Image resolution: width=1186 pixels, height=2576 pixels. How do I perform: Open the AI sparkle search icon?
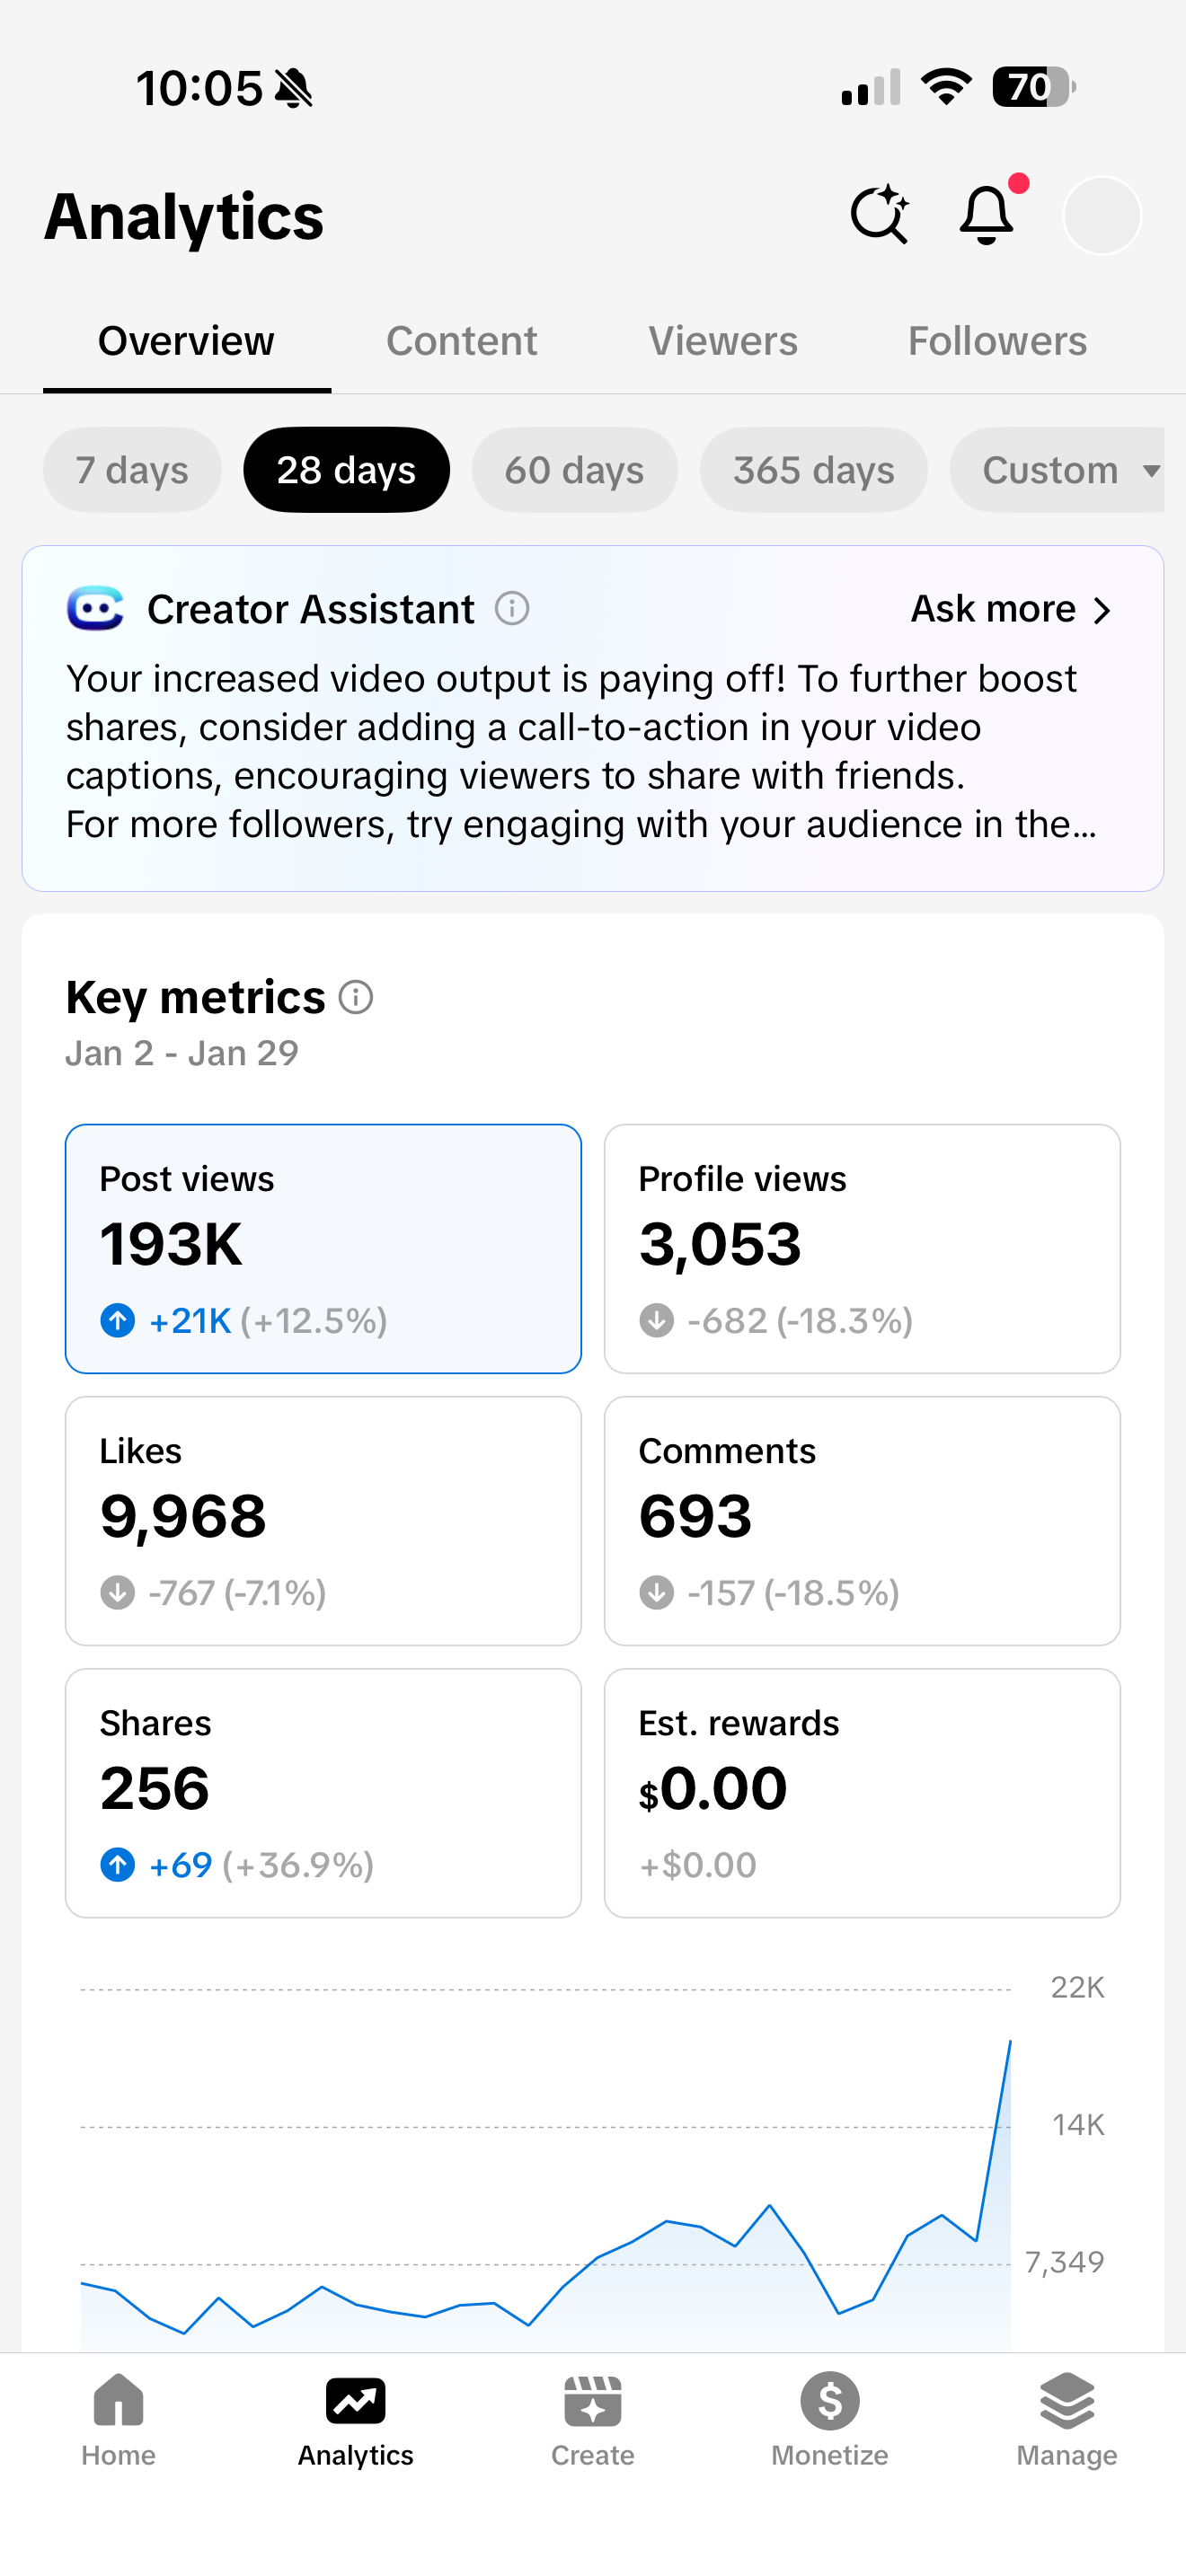[879, 215]
